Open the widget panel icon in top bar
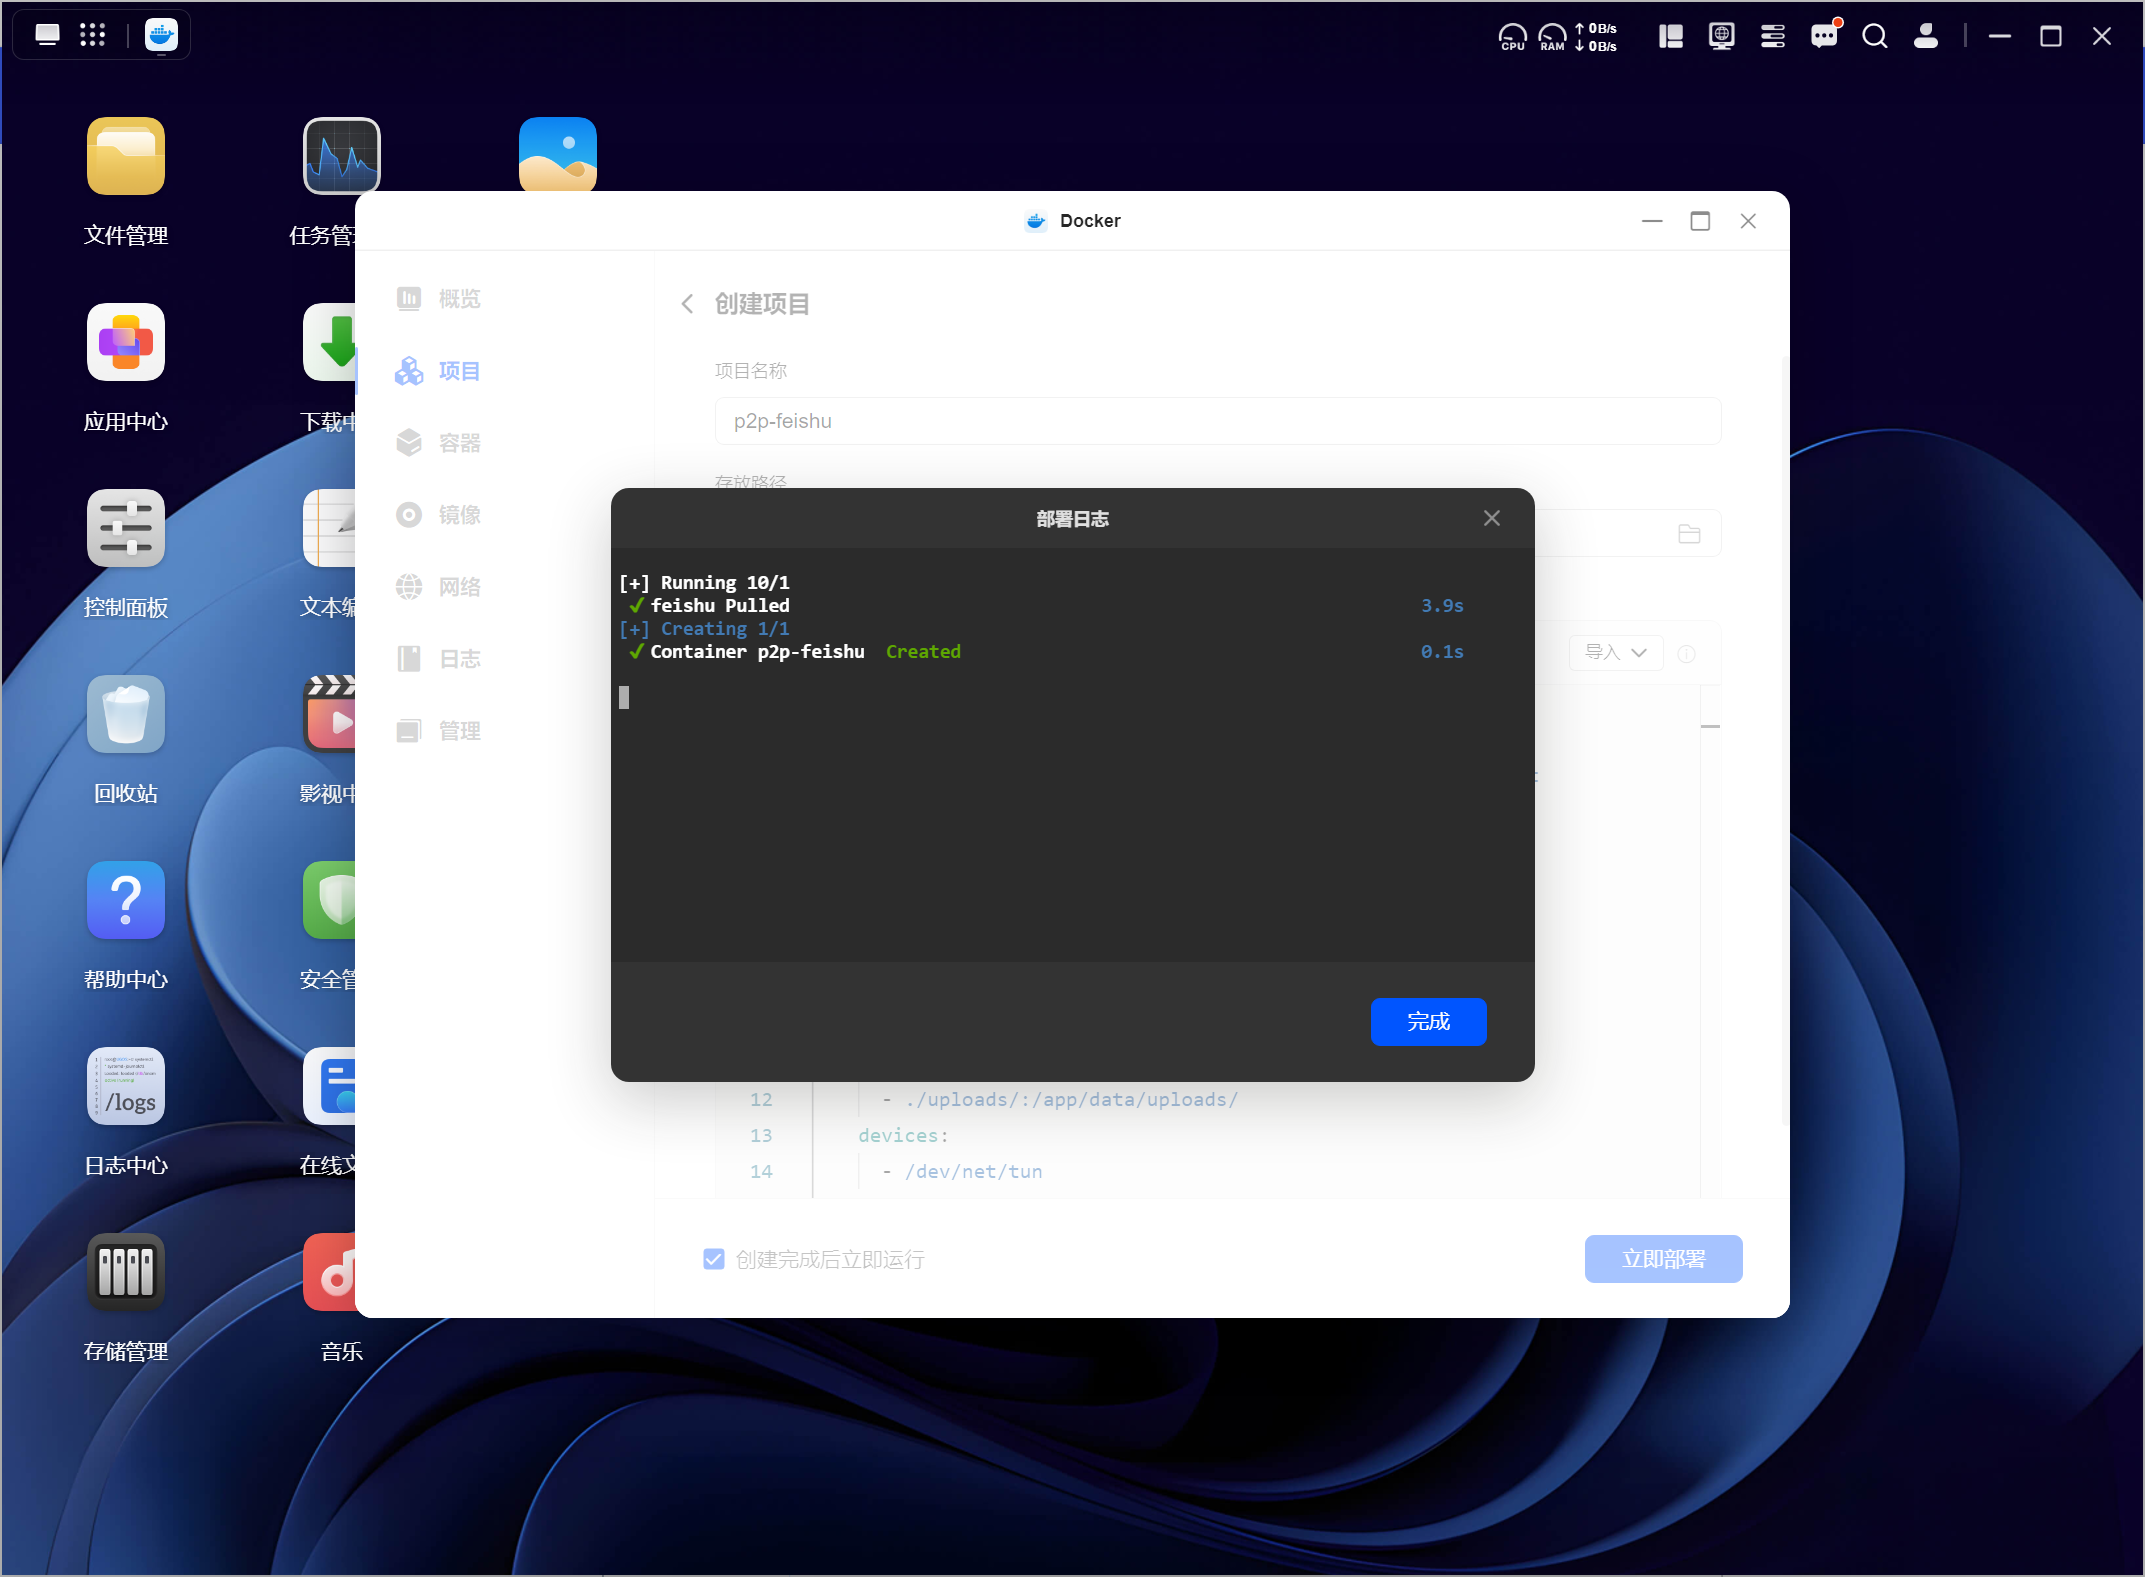Viewport: 2145px width, 1577px height. pos(1670,37)
